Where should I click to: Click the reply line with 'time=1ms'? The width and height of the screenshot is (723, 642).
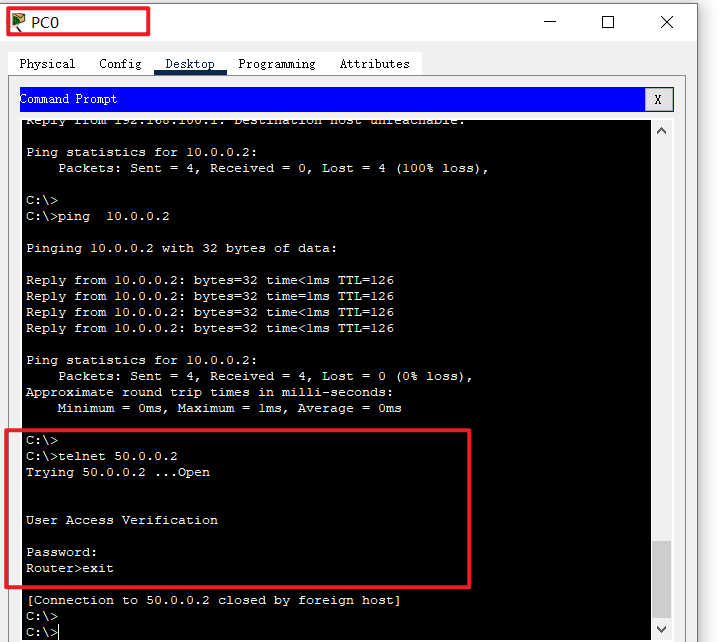(x=210, y=296)
